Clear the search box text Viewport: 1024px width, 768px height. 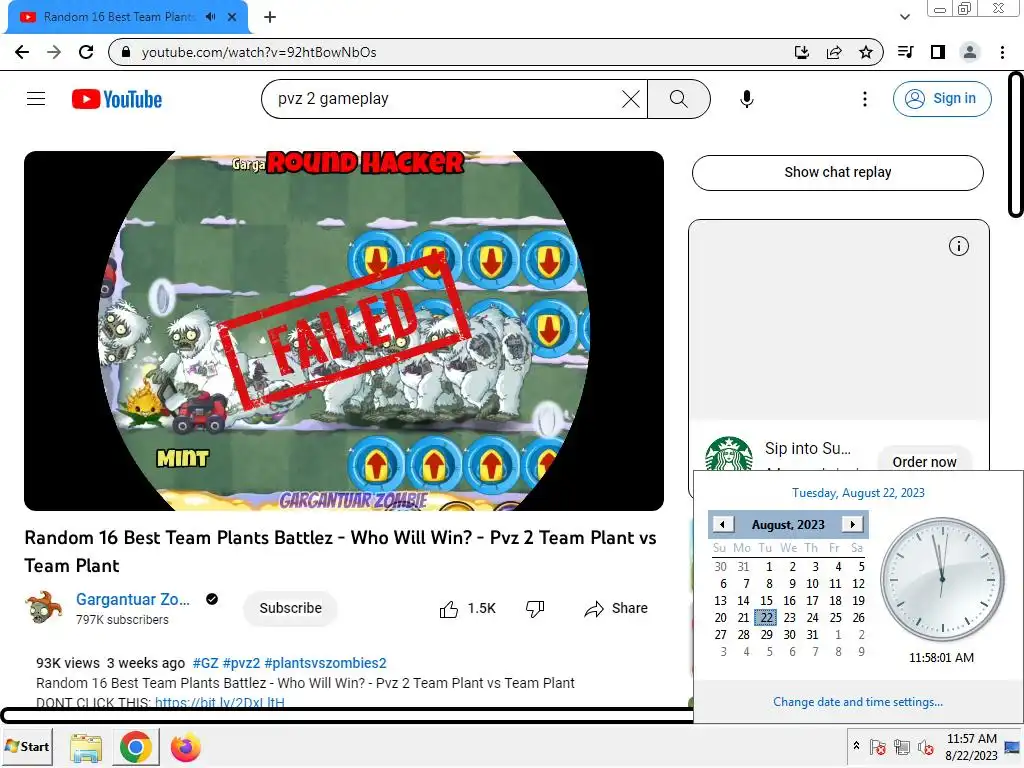[x=631, y=99]
